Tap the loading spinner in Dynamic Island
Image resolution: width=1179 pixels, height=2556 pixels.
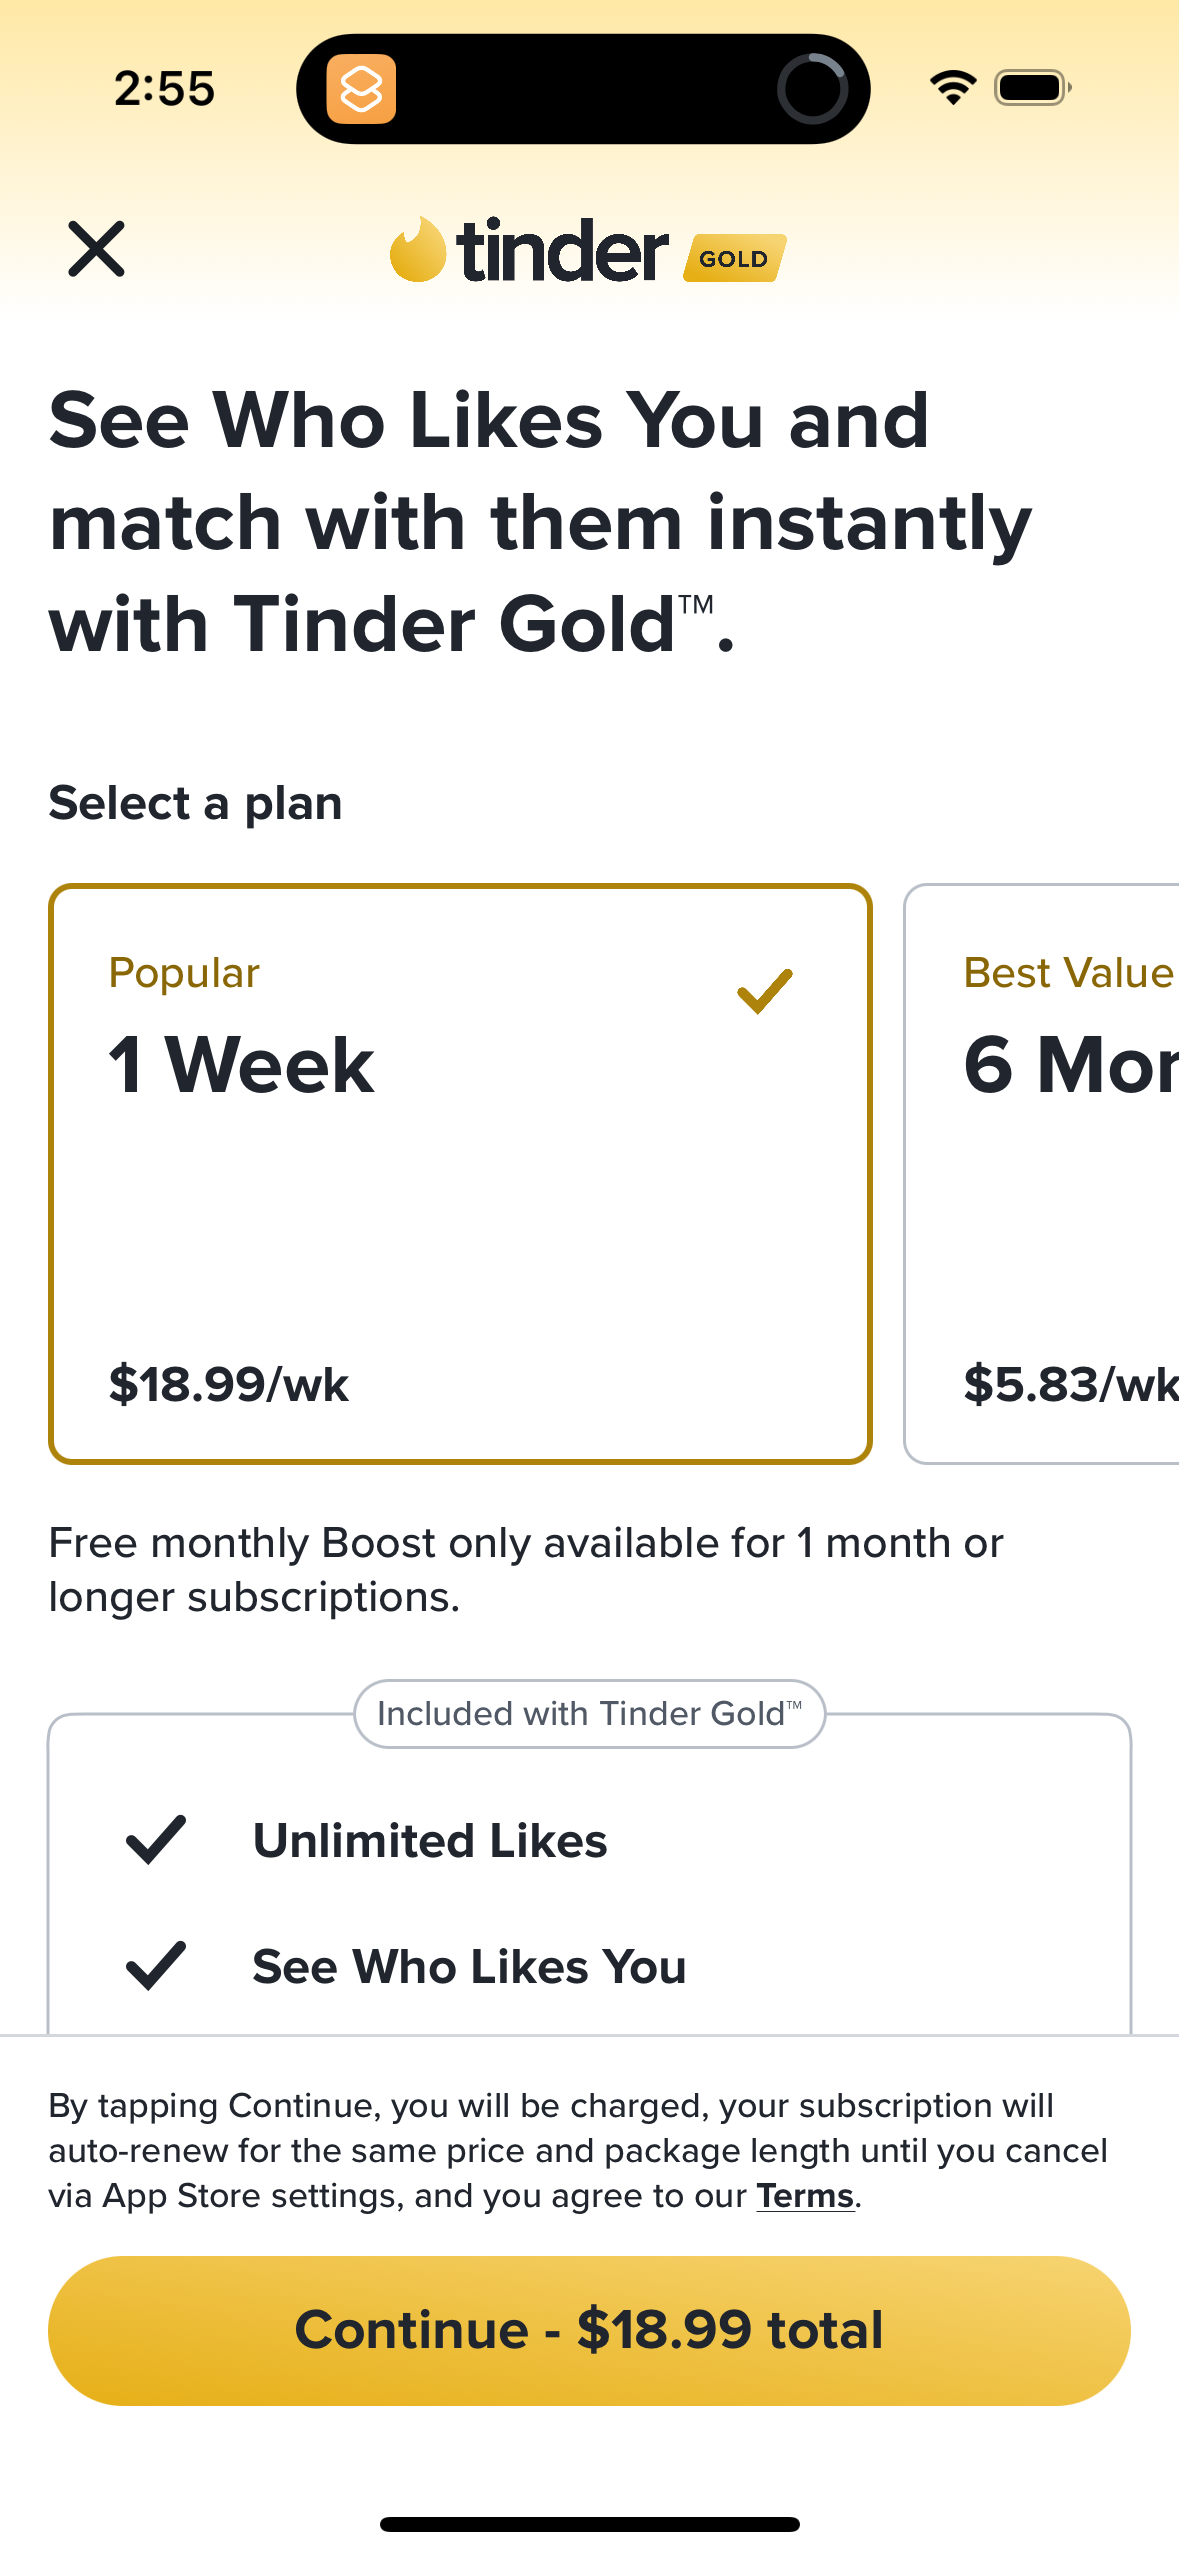(x=812, y=89)
